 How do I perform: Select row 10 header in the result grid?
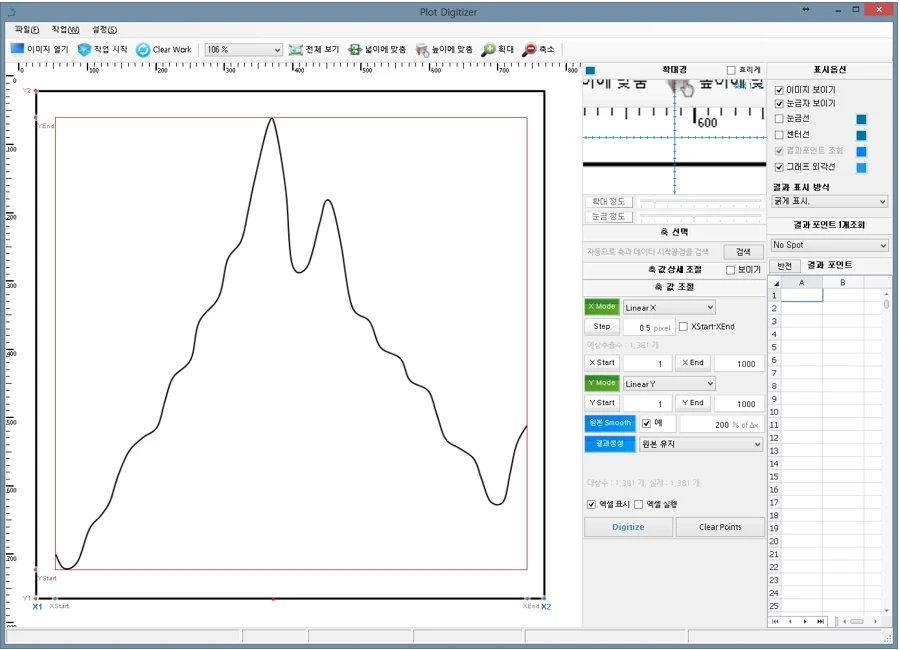[774, 412]
